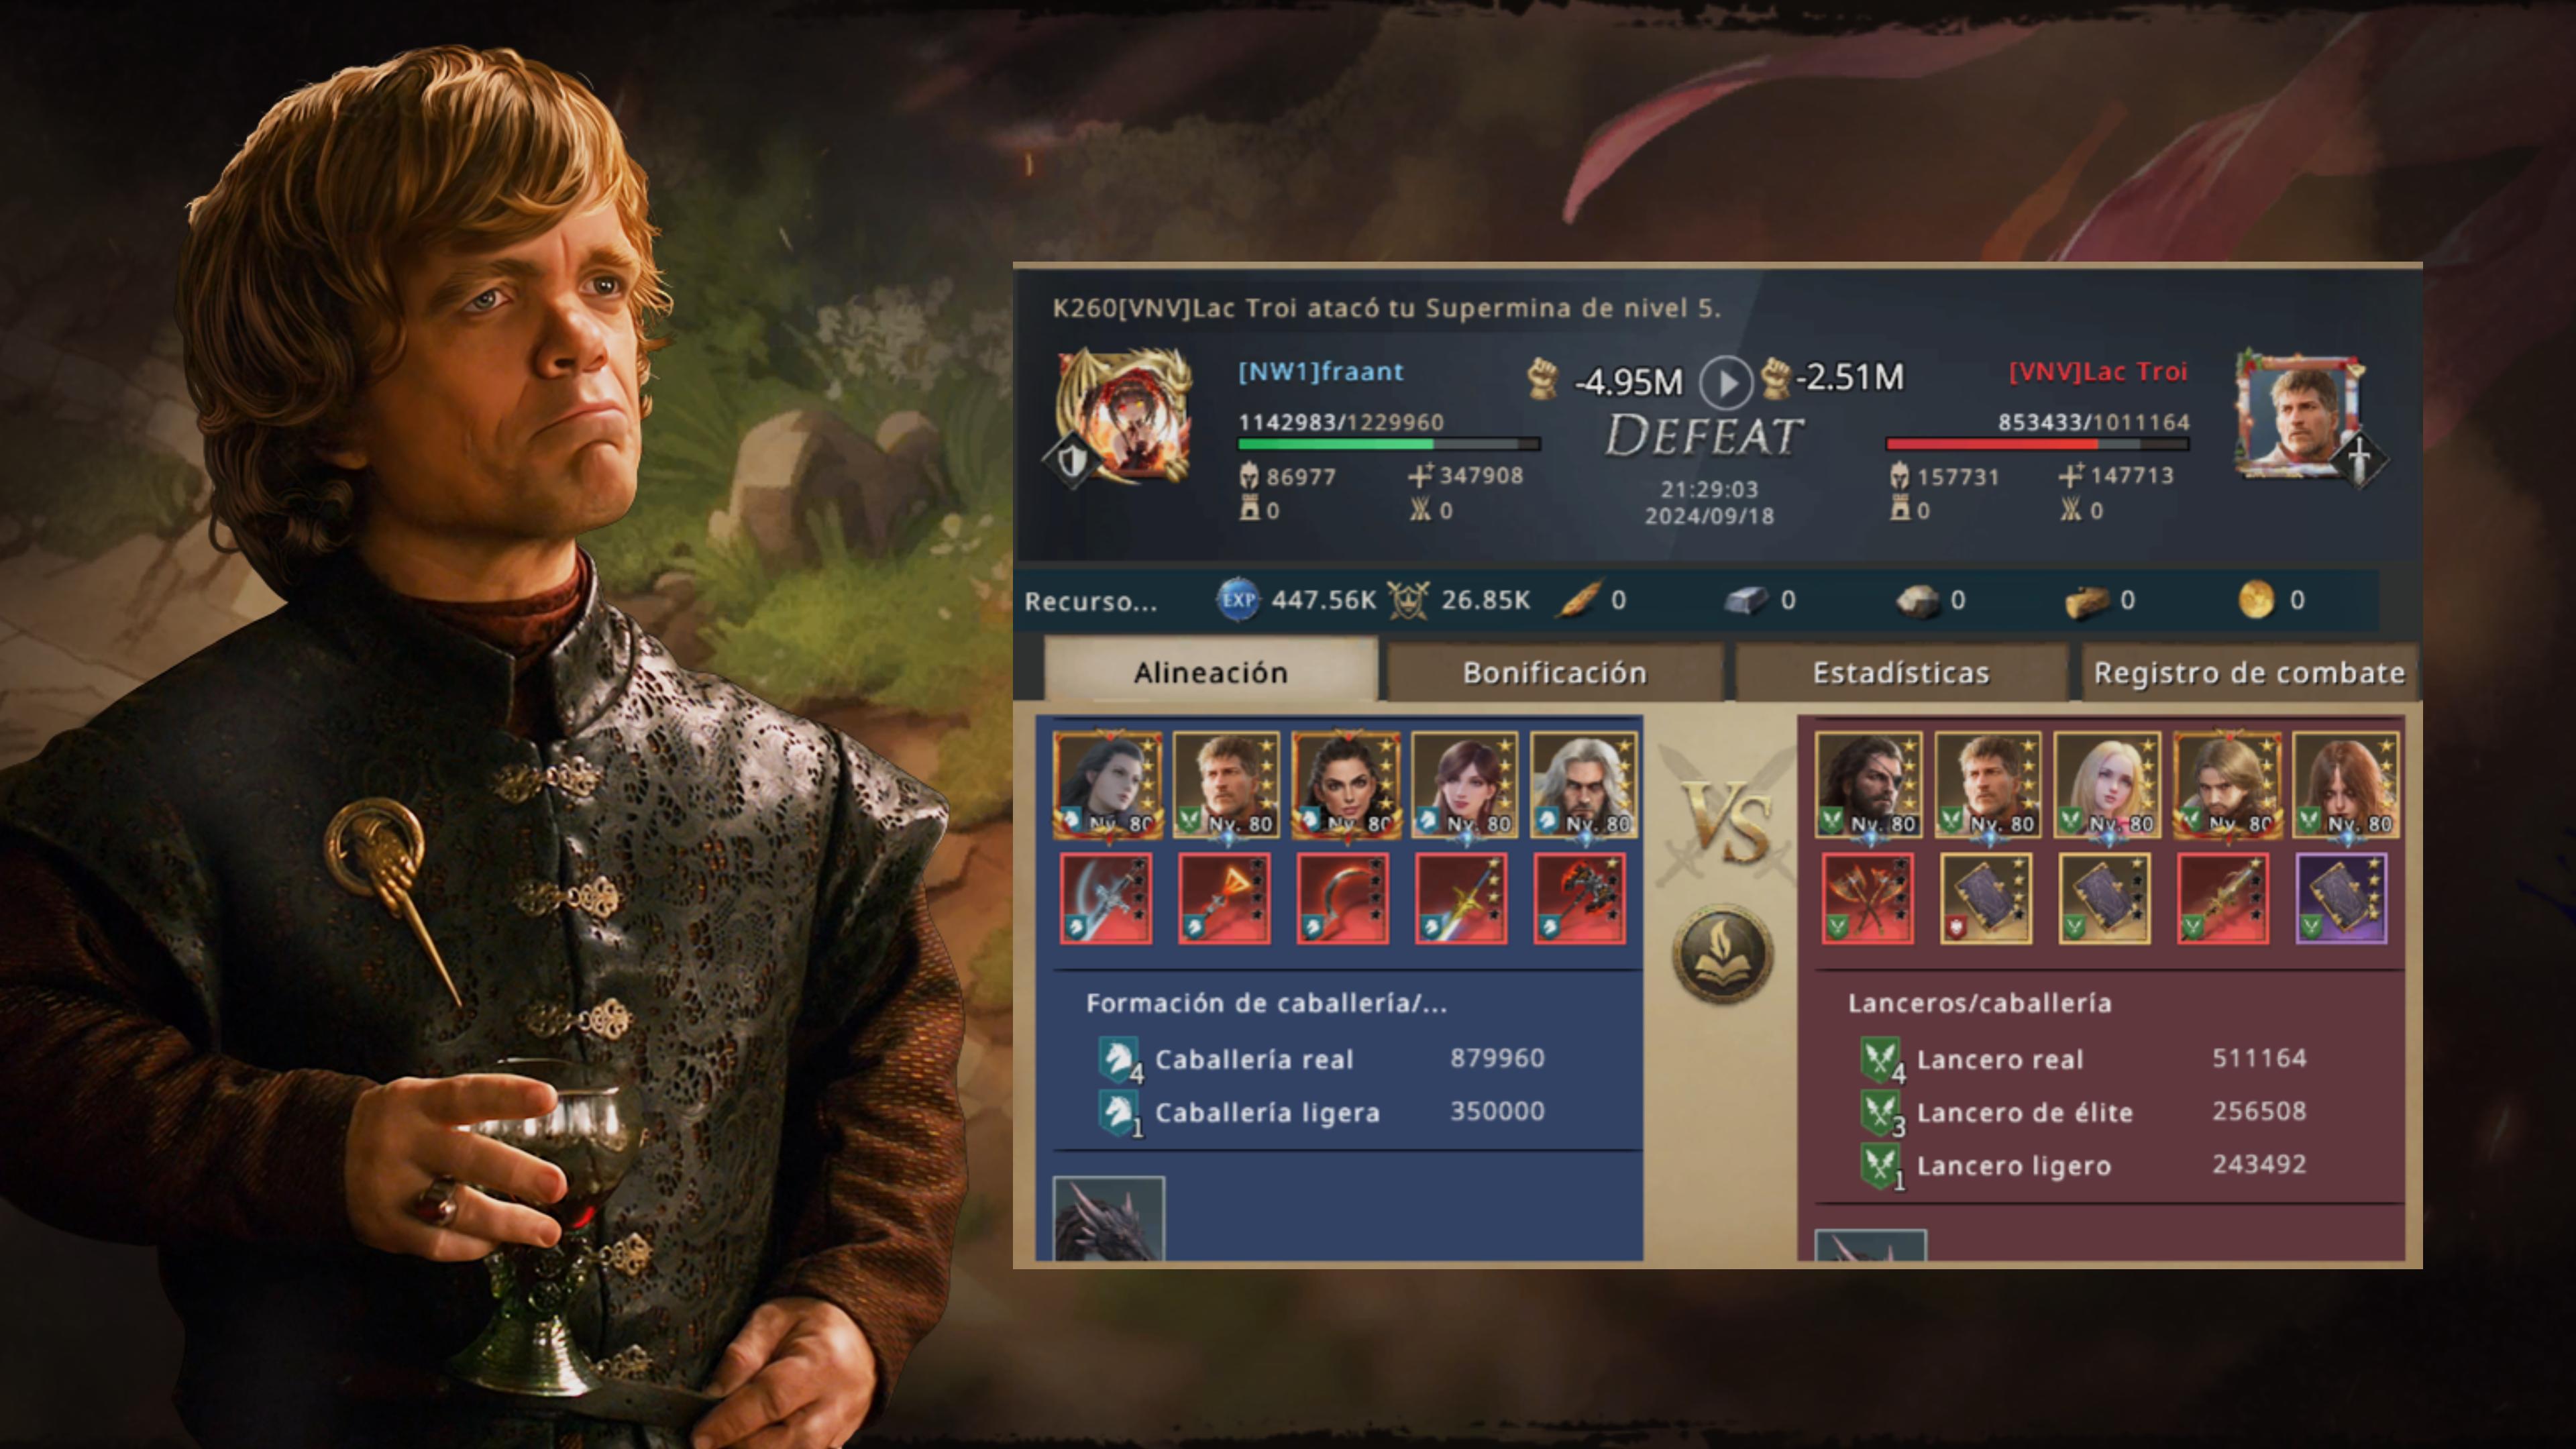Select the white-haired hero in blue lineup
Screen dimensions: 2576x1449
coord(1583,785)
